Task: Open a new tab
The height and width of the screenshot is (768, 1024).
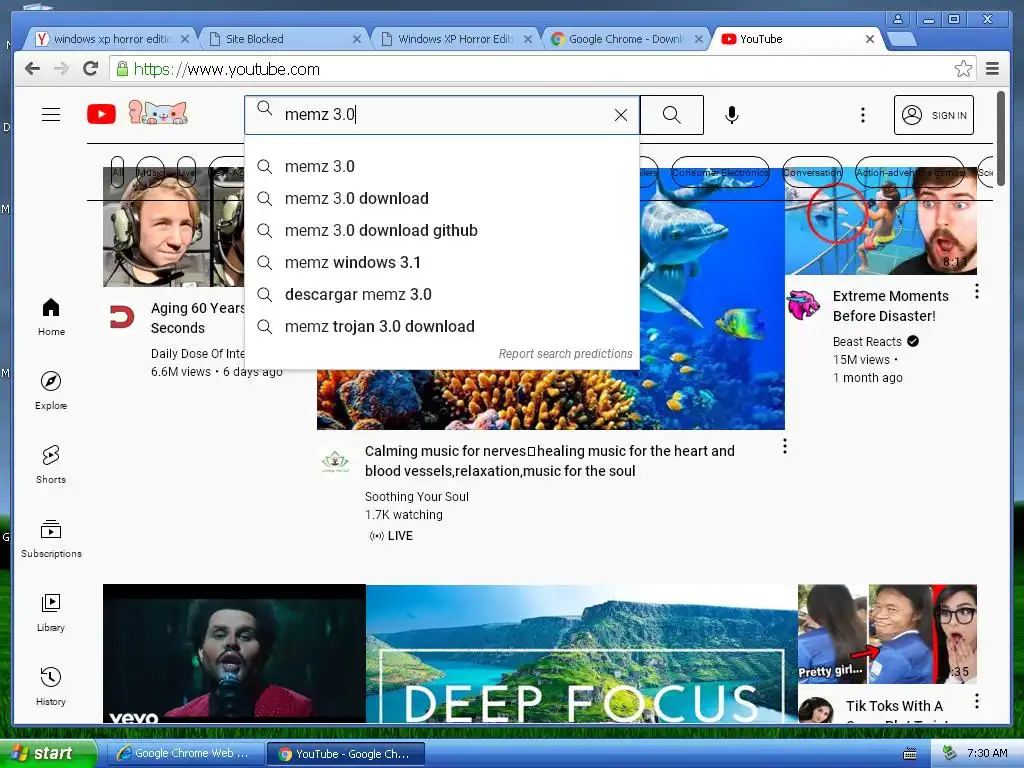Action: tap(901, 40)
